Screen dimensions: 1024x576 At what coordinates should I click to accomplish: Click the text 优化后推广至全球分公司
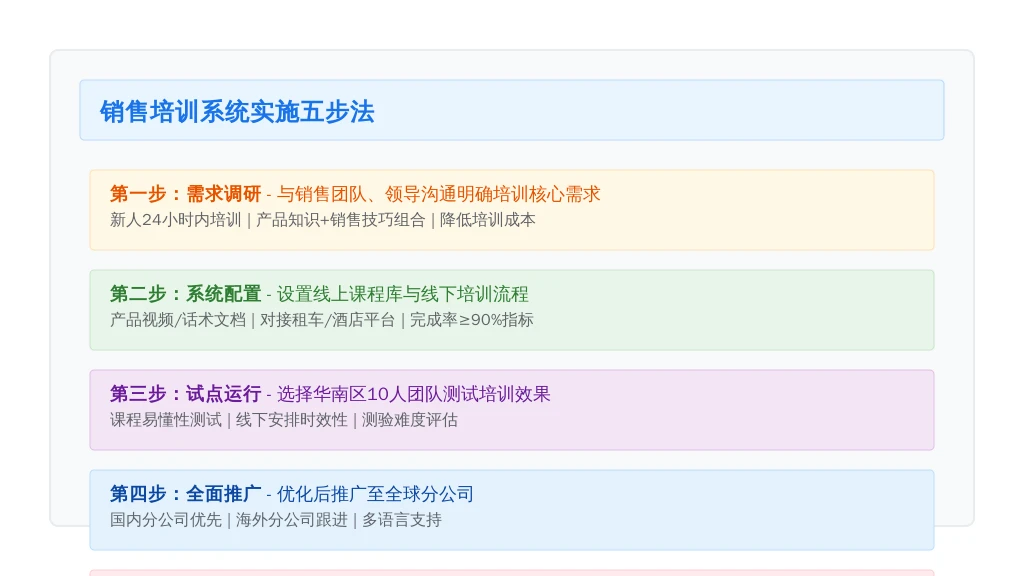pyautogui.click(x=375, y=494)
